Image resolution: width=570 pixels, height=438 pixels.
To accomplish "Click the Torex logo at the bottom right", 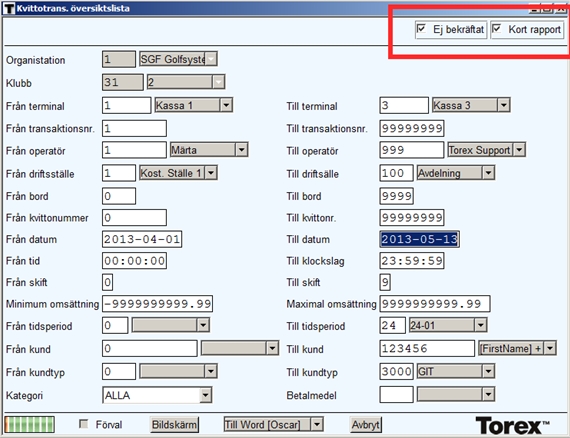I will [512, 425].
